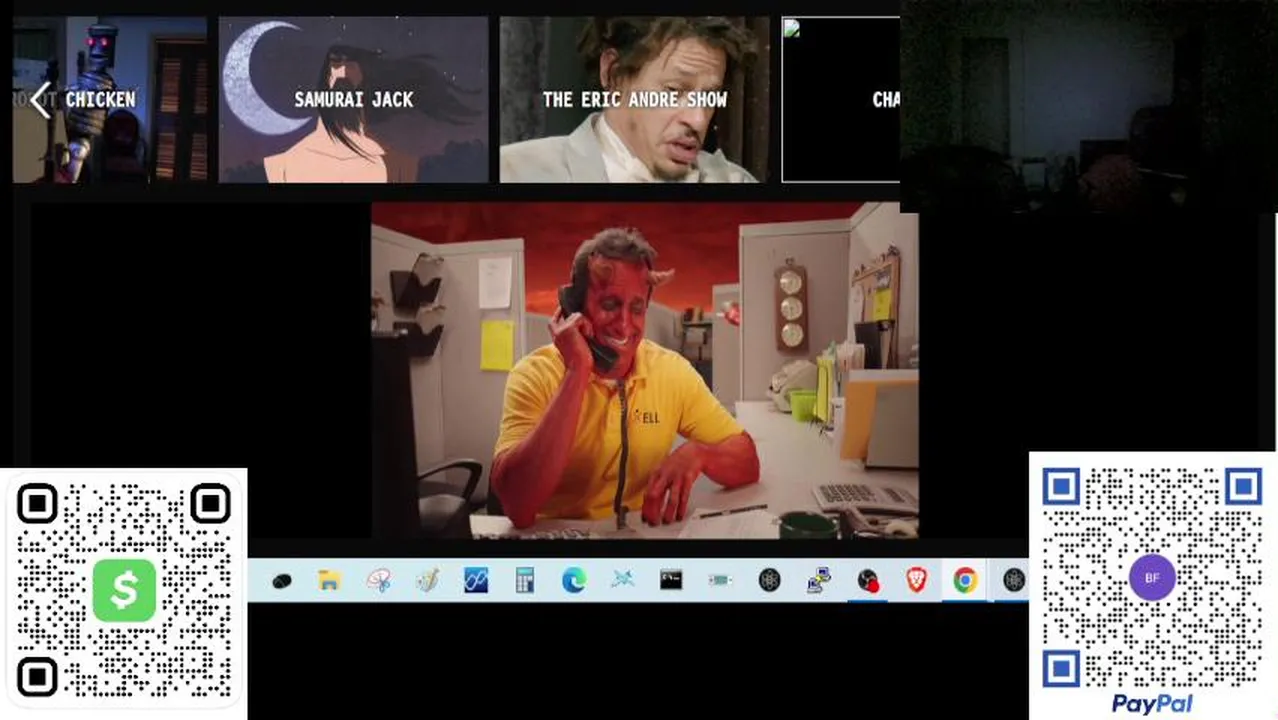Open File Explorer from the taskbar
The width and height of the screenshot is (1278, 720).
click(x=329, y=580)
